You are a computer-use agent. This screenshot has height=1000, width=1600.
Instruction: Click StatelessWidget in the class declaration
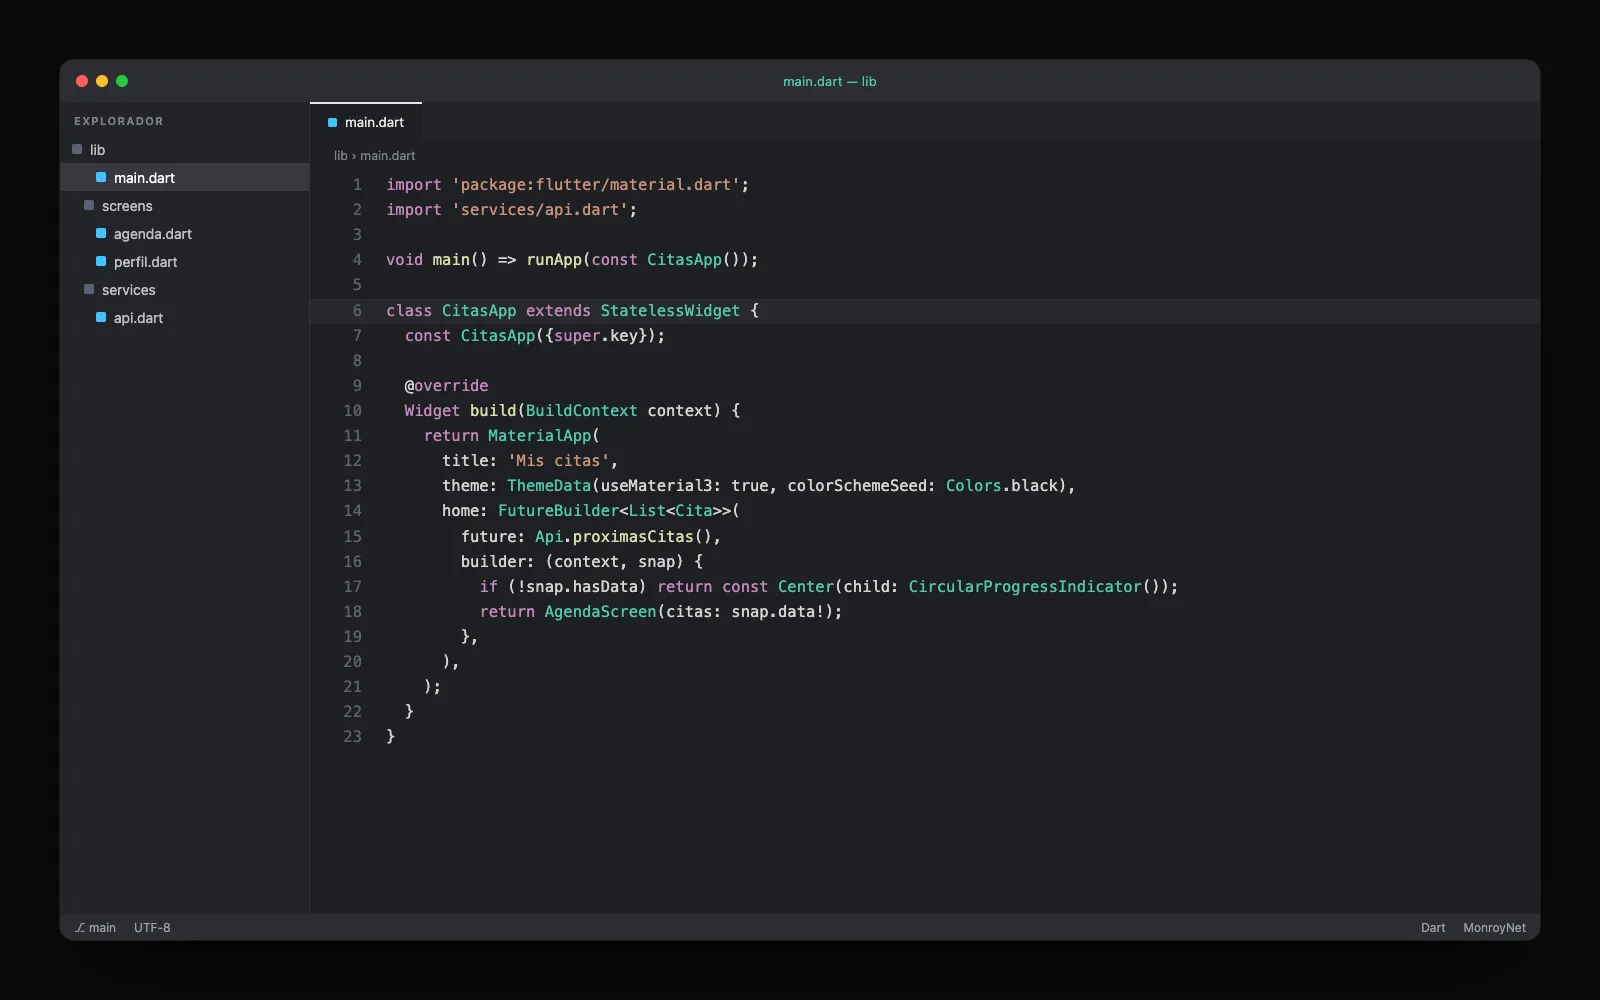pos(670,311)
